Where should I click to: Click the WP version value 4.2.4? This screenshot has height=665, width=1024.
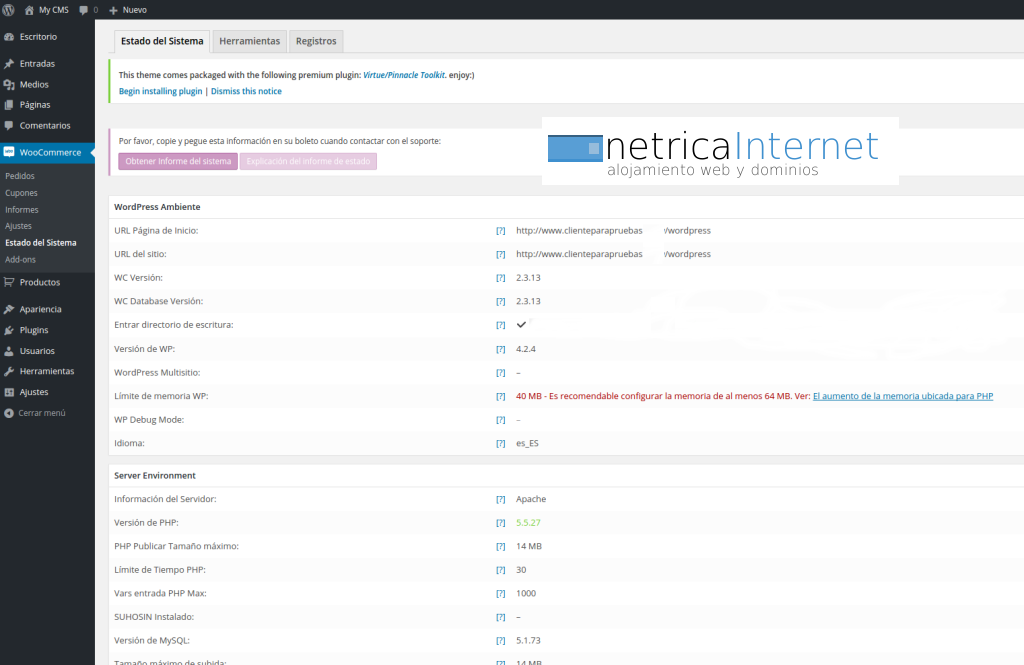point(526,349)
